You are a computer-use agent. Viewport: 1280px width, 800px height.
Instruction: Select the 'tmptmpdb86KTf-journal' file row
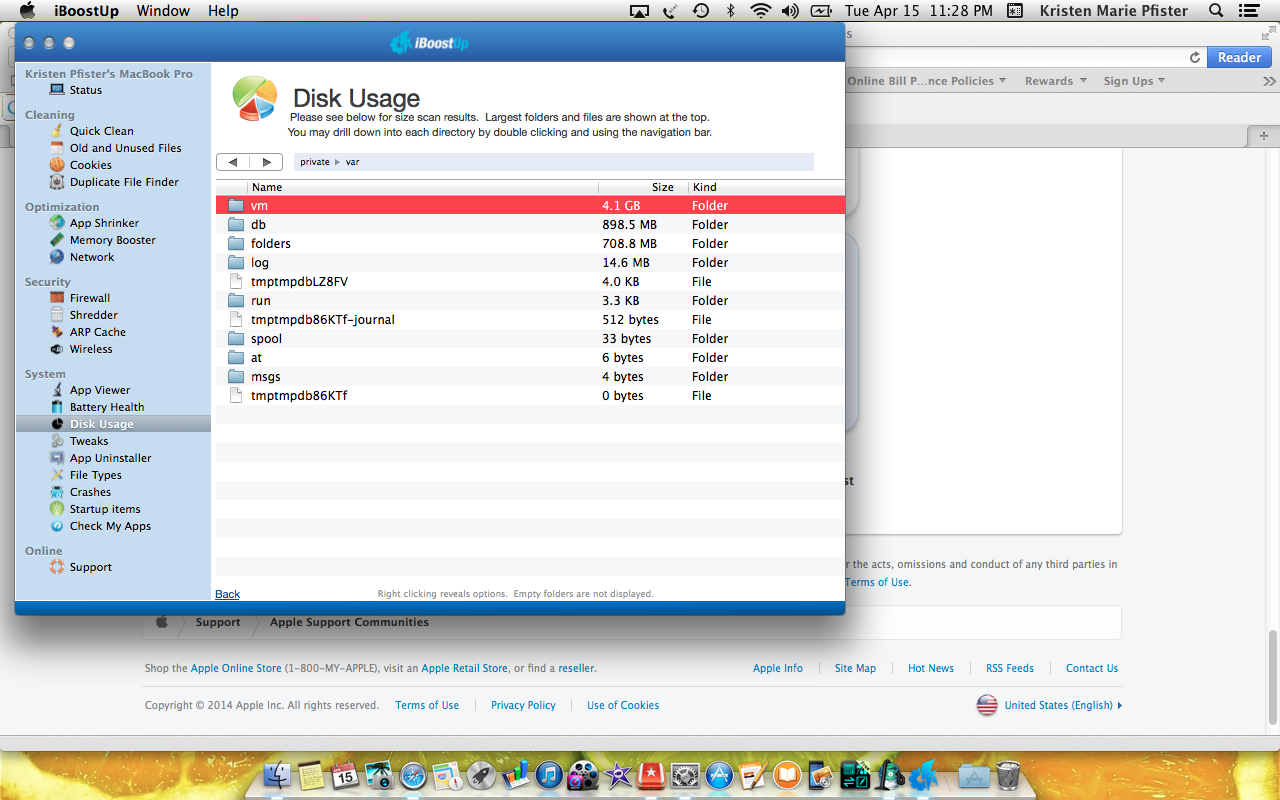[x=530, y=319]
